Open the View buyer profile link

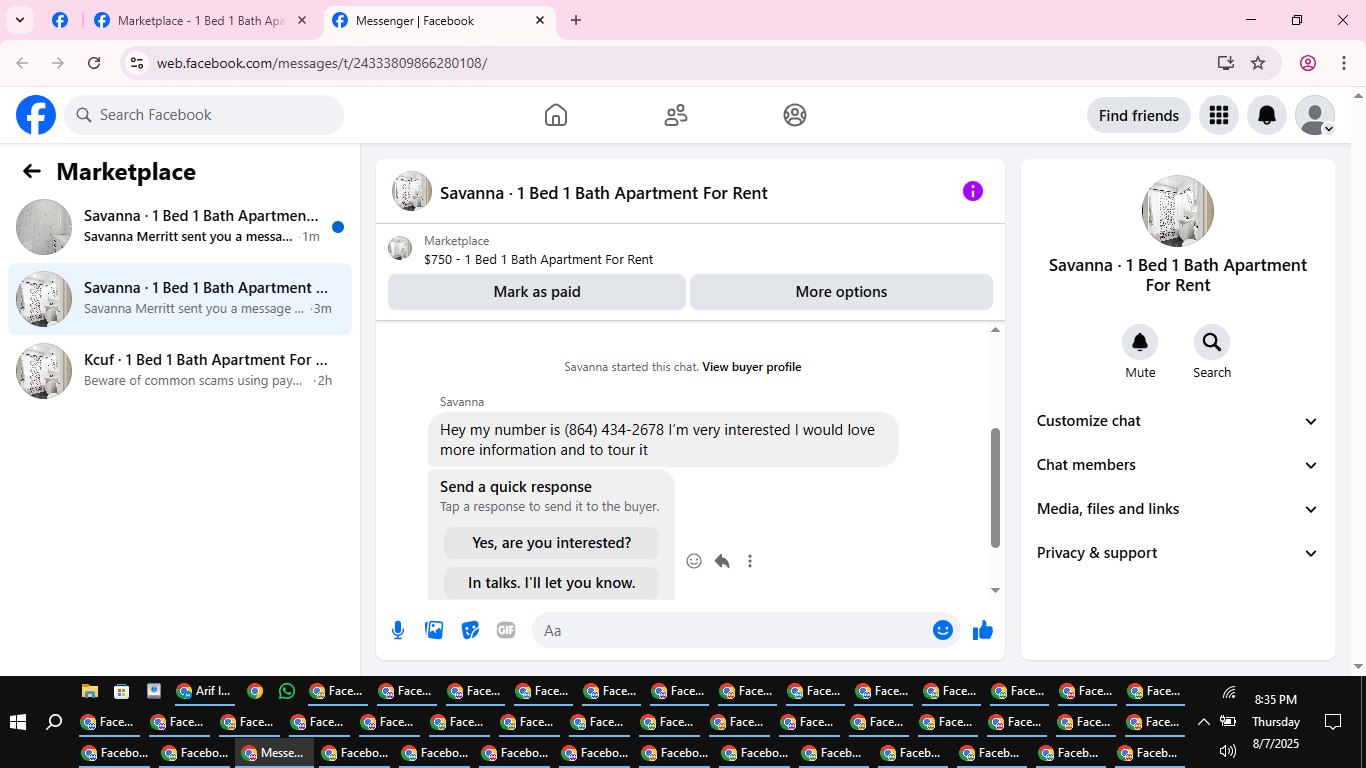pyautogui.click(x=752, y=367)
